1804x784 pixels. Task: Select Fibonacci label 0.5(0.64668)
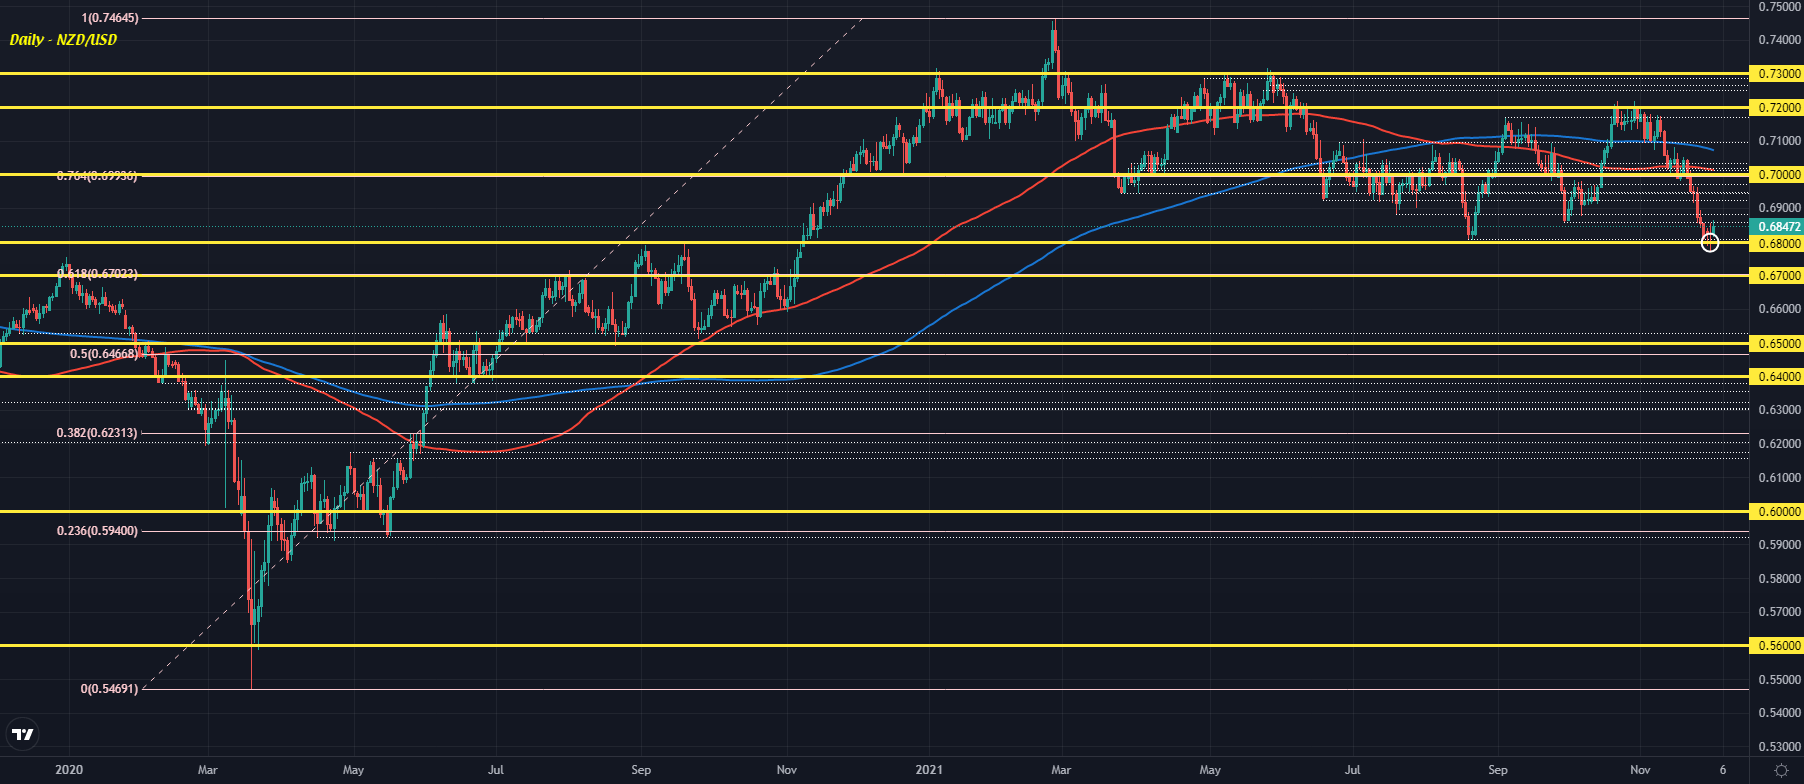[x=104, y=354]
